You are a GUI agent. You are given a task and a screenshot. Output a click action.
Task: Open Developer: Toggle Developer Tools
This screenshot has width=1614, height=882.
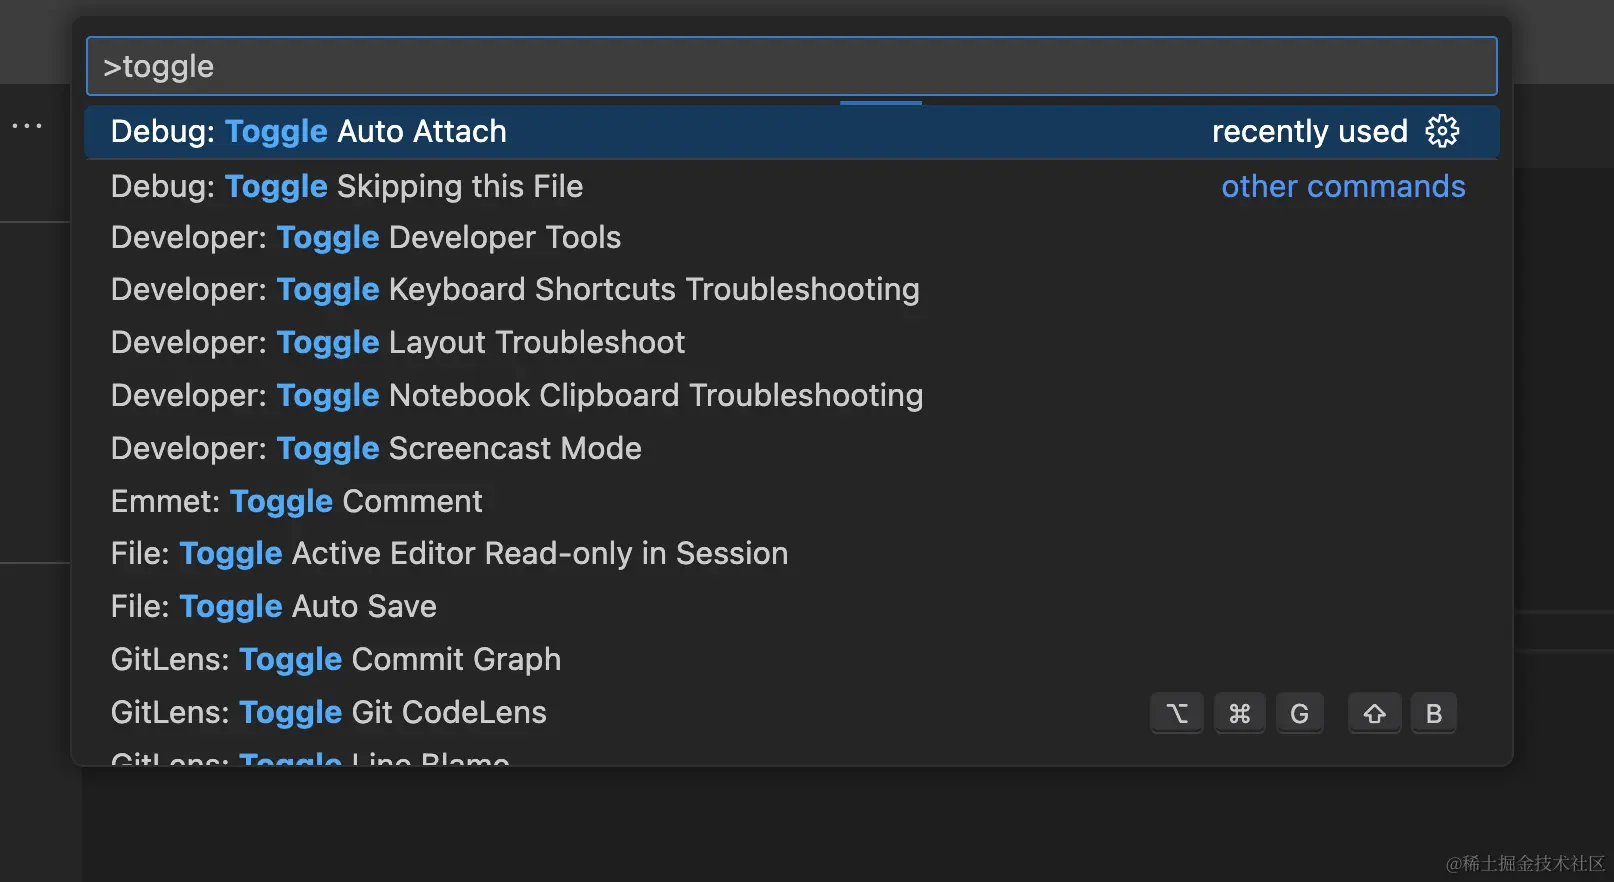click(366, 238)
